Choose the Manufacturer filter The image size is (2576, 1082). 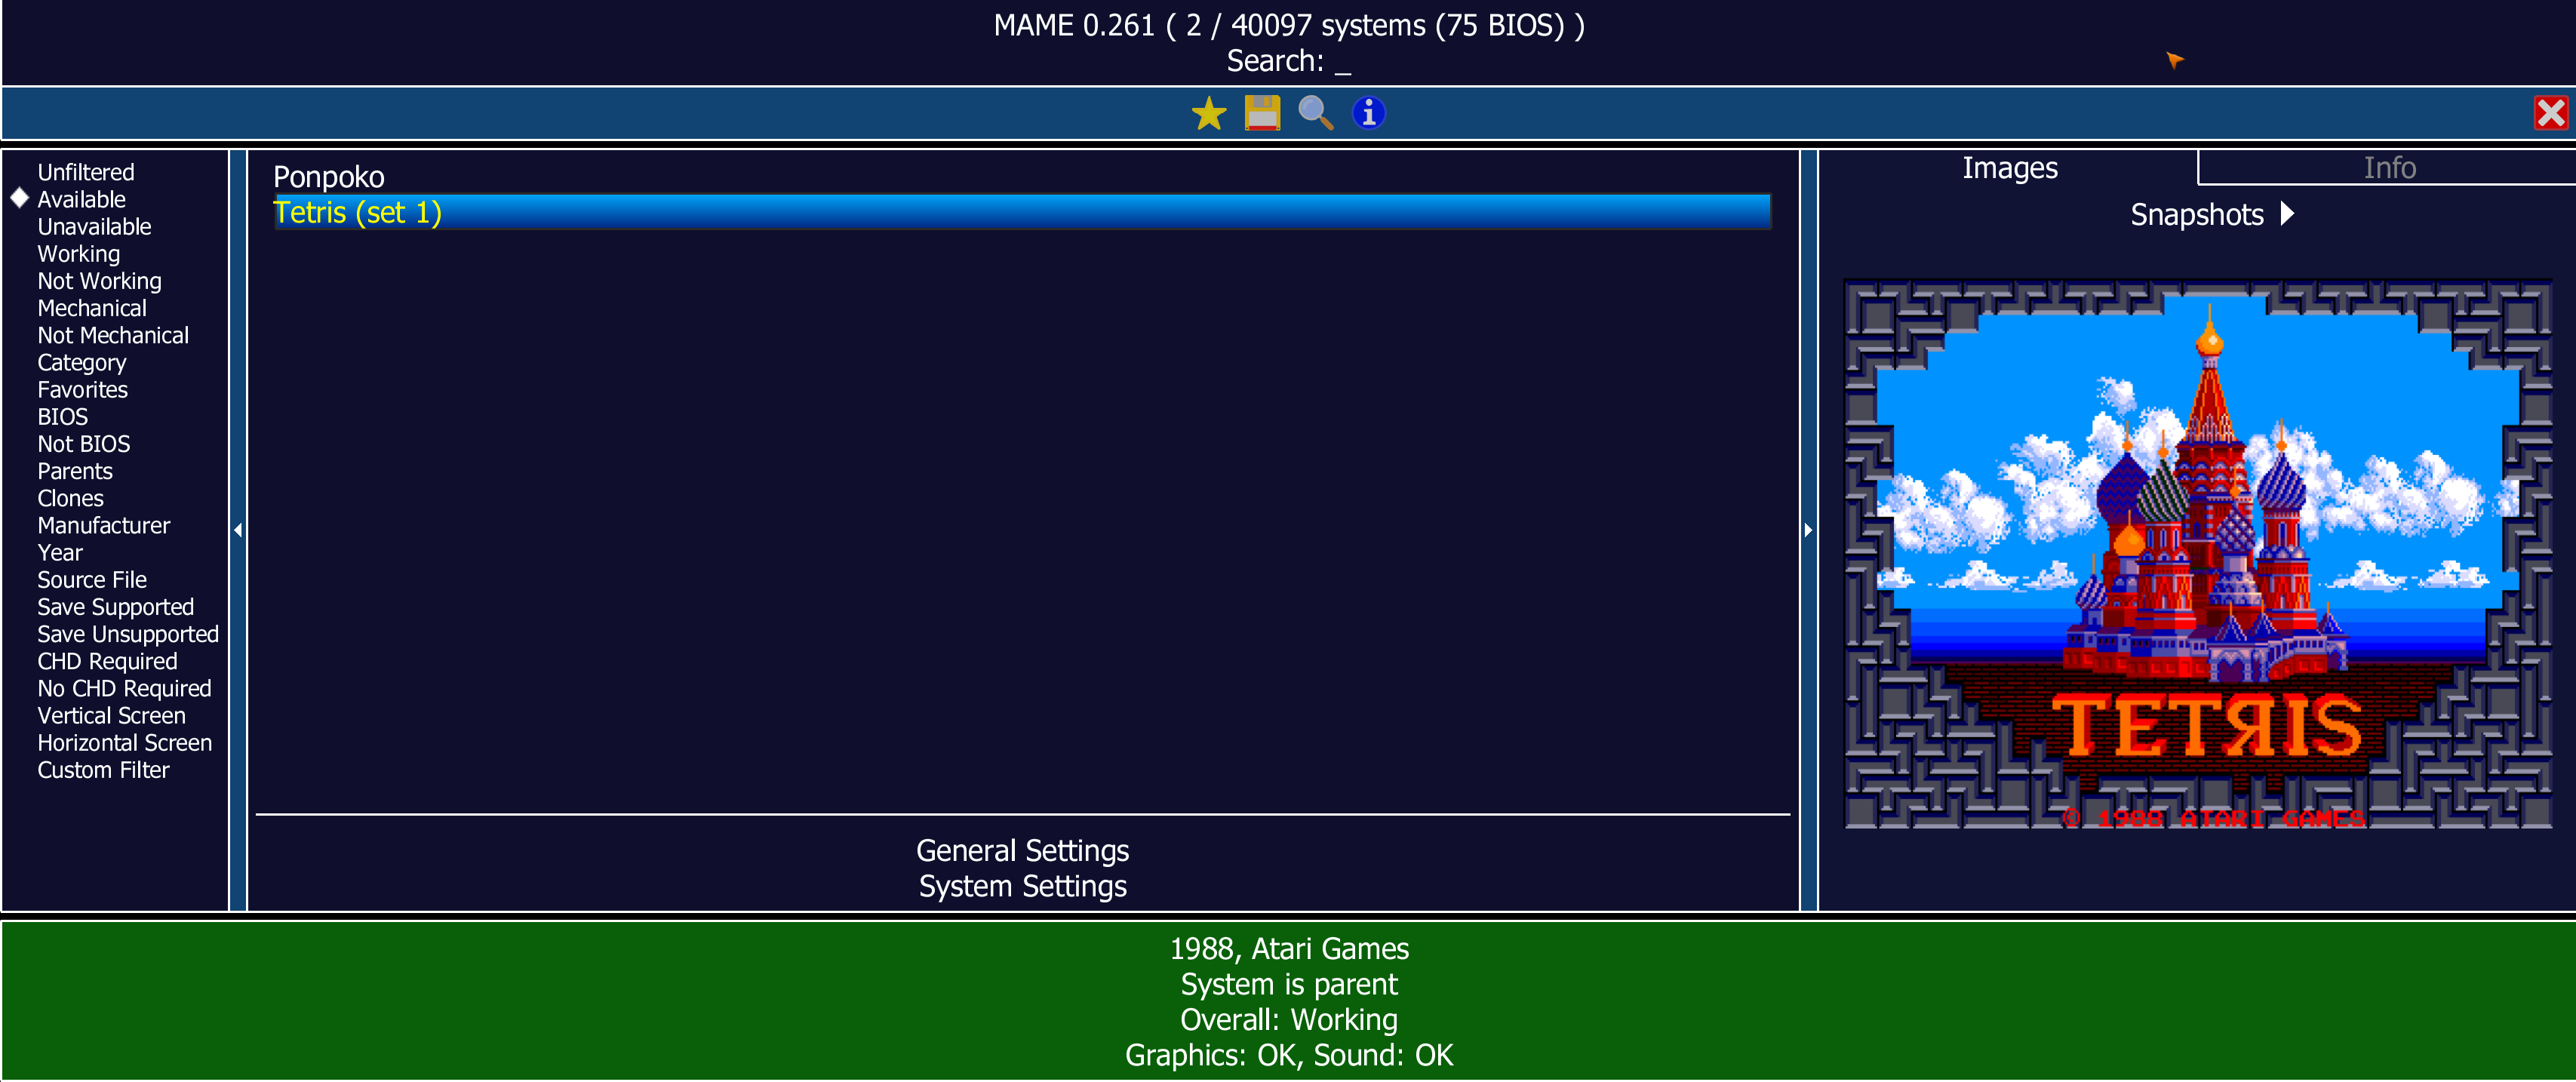coord(103,526)
